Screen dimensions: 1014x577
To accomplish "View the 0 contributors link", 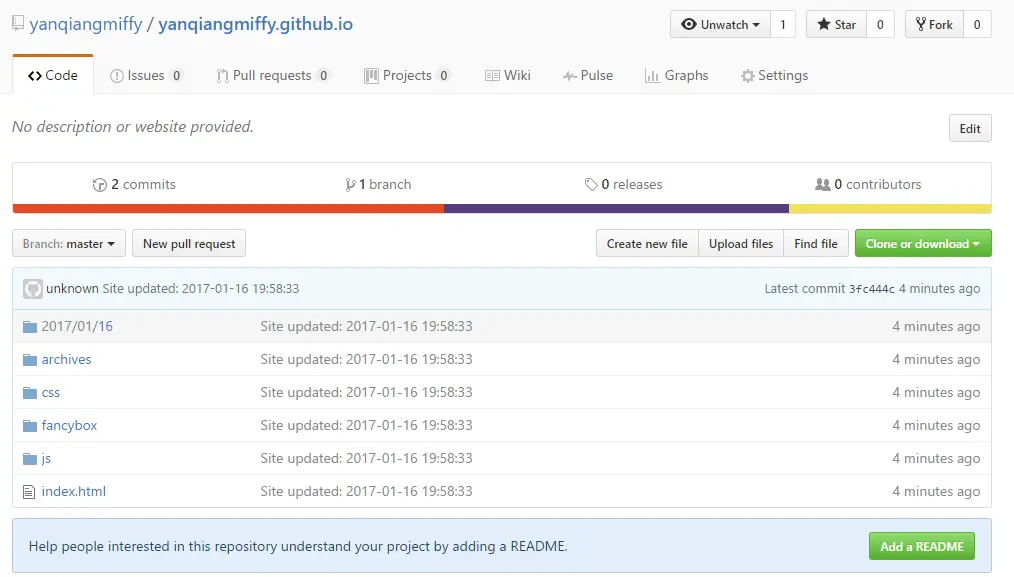I will click(868, 184).
